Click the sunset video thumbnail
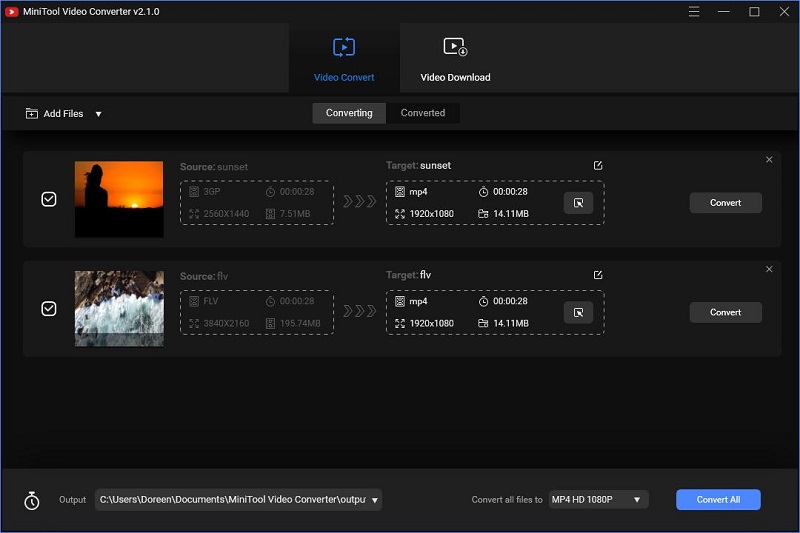The image size is (800, 533). tap(119, 199)
